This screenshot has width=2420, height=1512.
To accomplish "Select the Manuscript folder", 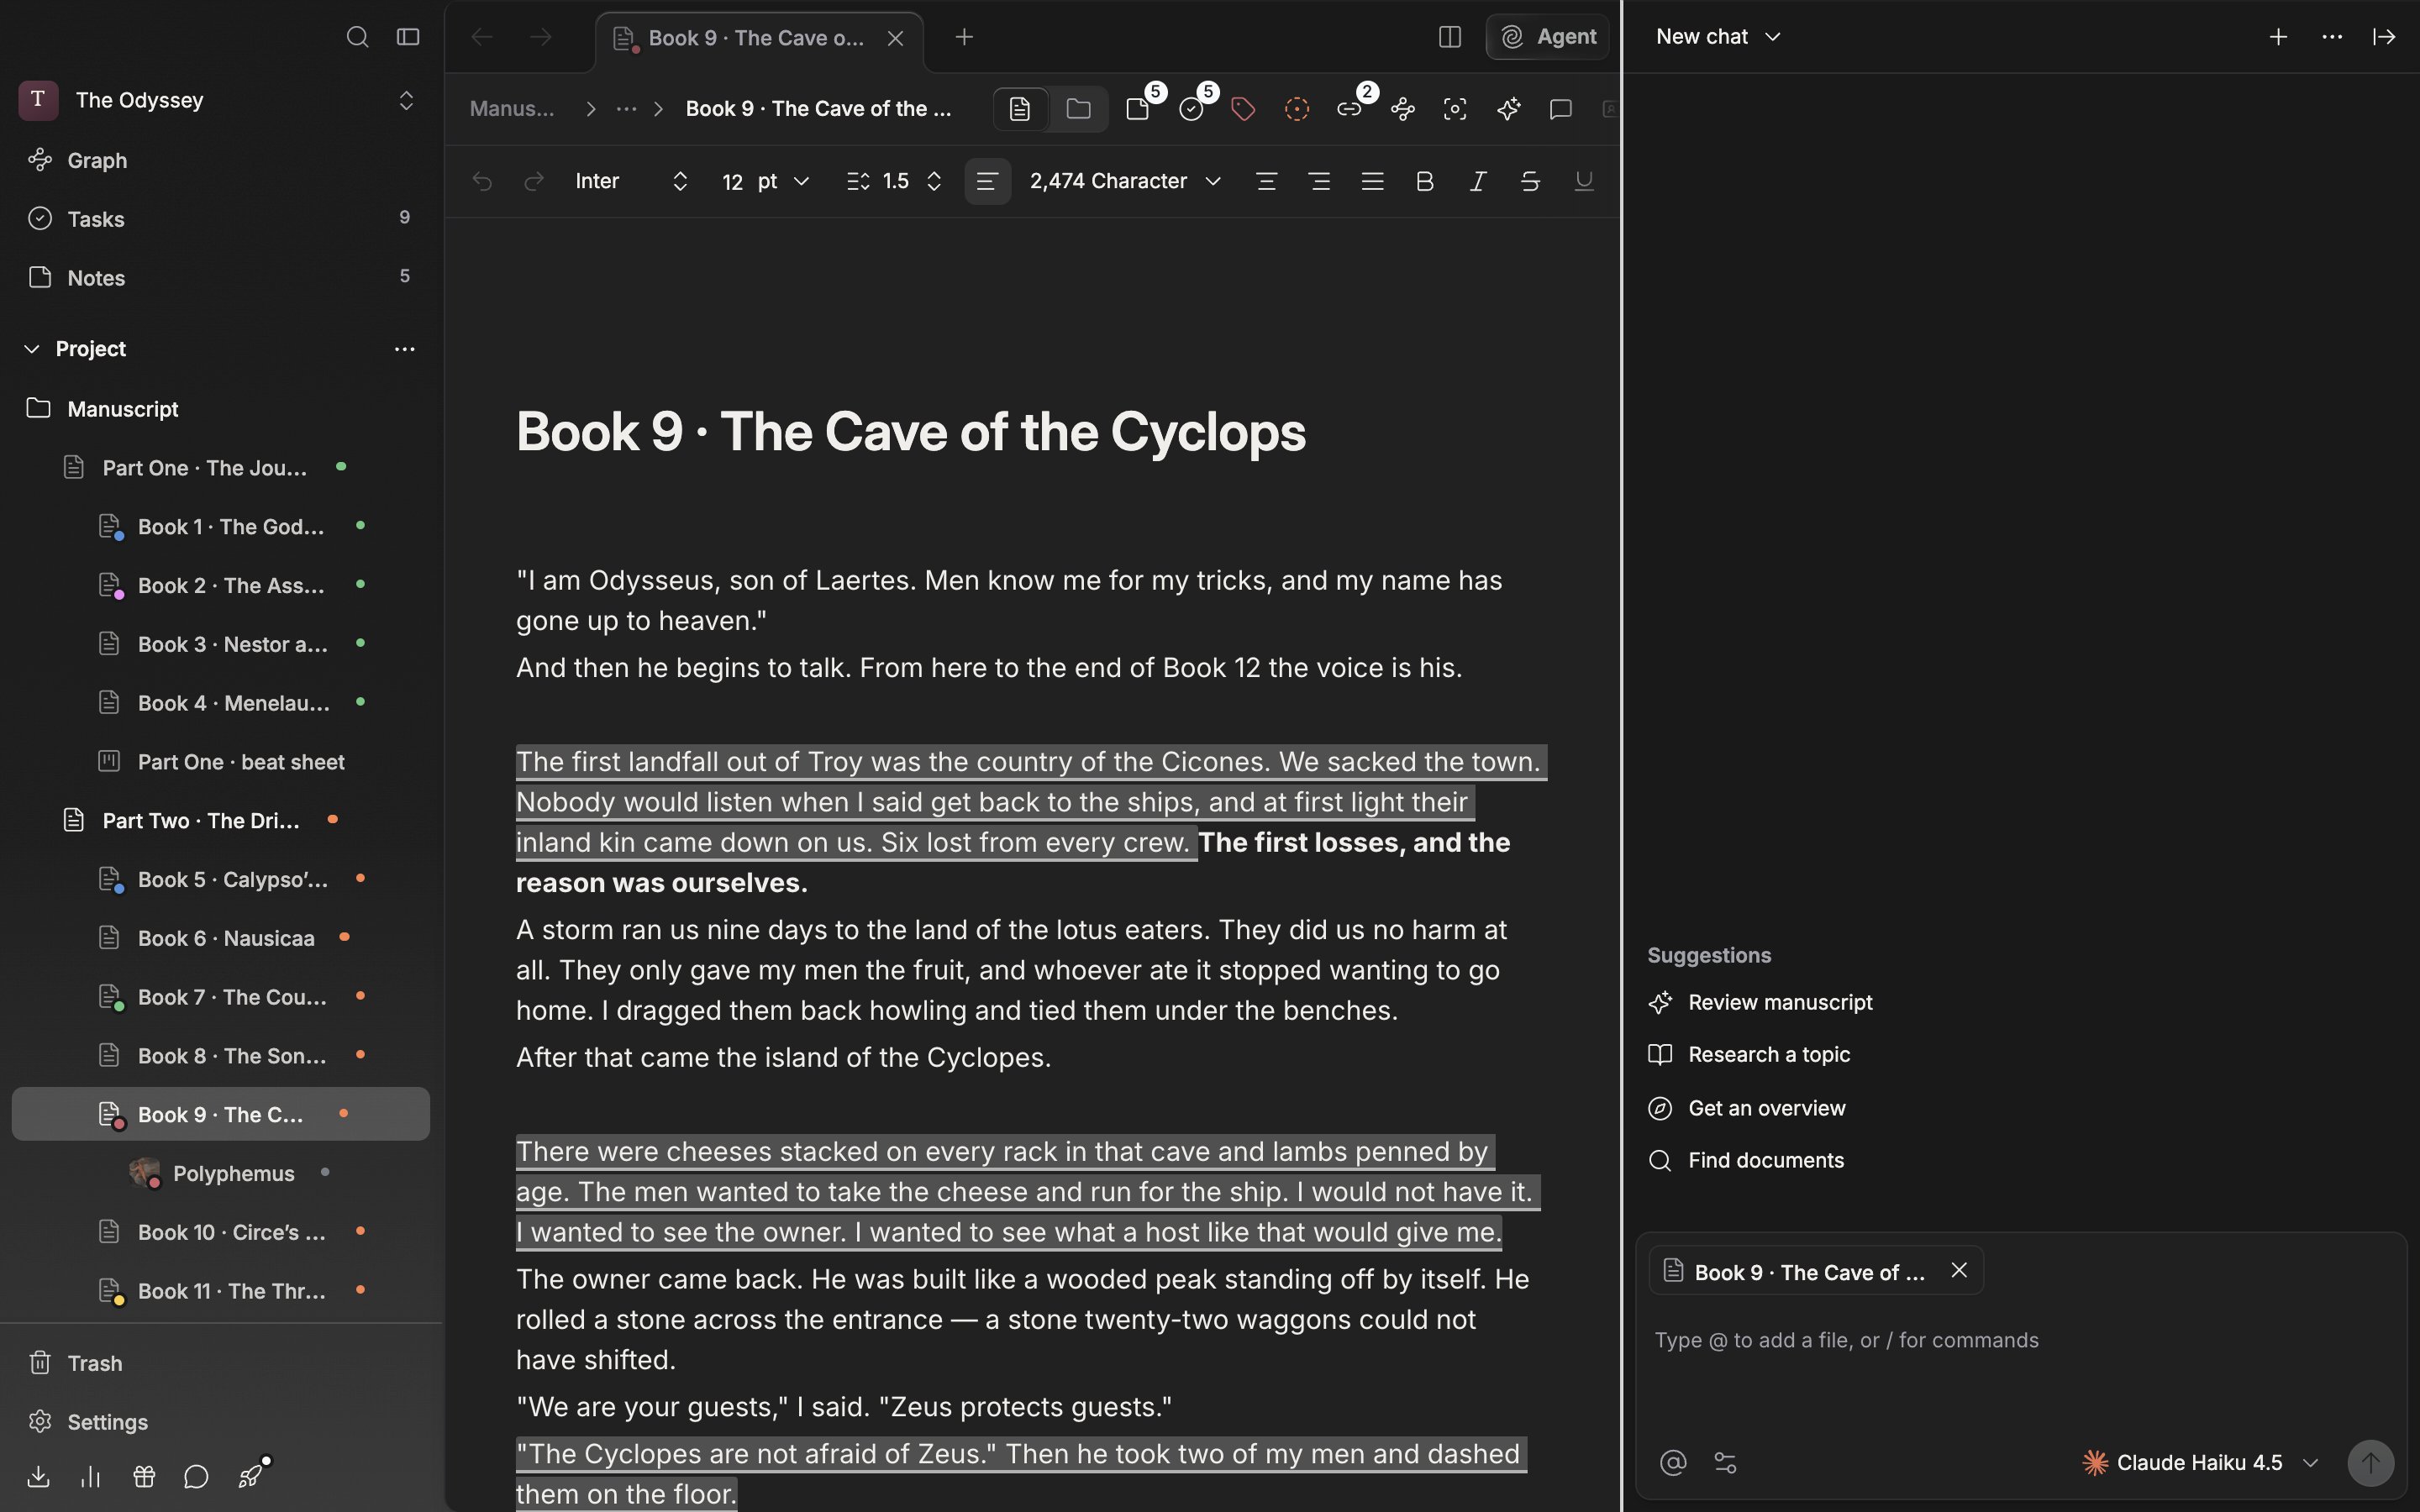I will coord(220,409).
